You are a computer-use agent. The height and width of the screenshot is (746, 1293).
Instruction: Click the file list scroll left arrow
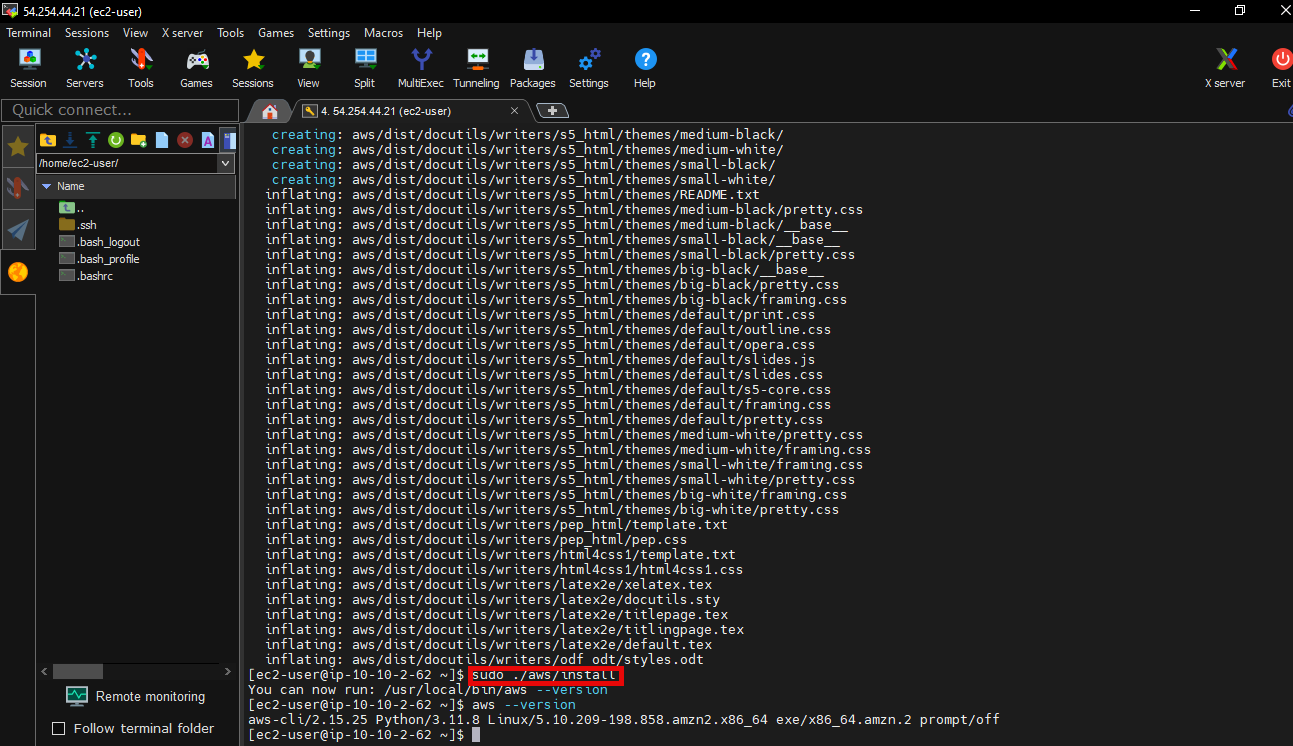point(44,672)
